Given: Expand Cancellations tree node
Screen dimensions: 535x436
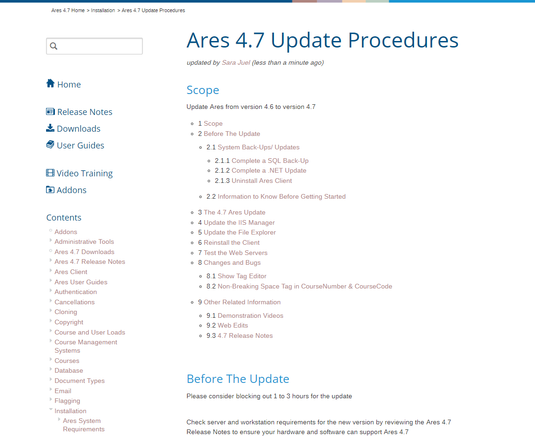Looking at the screenshot, I should click(50, 301).
